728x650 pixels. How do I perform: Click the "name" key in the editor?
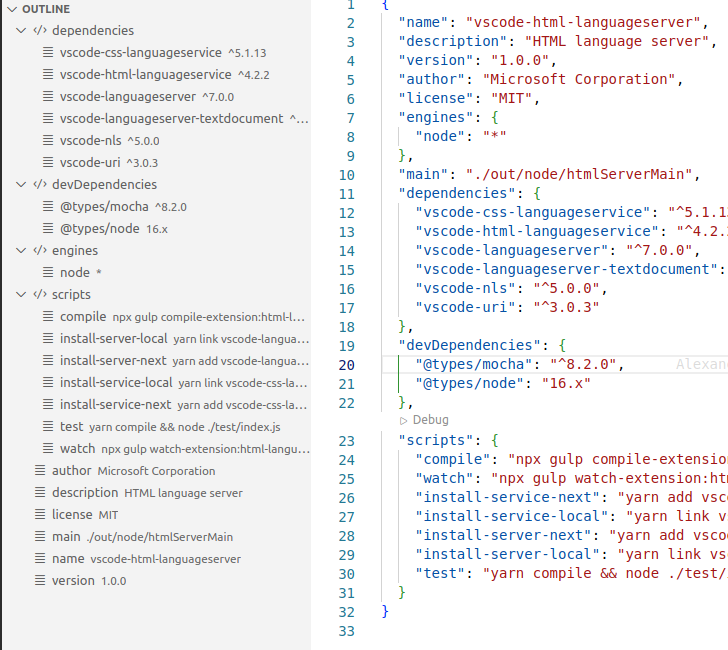click(x=423, y=22)
